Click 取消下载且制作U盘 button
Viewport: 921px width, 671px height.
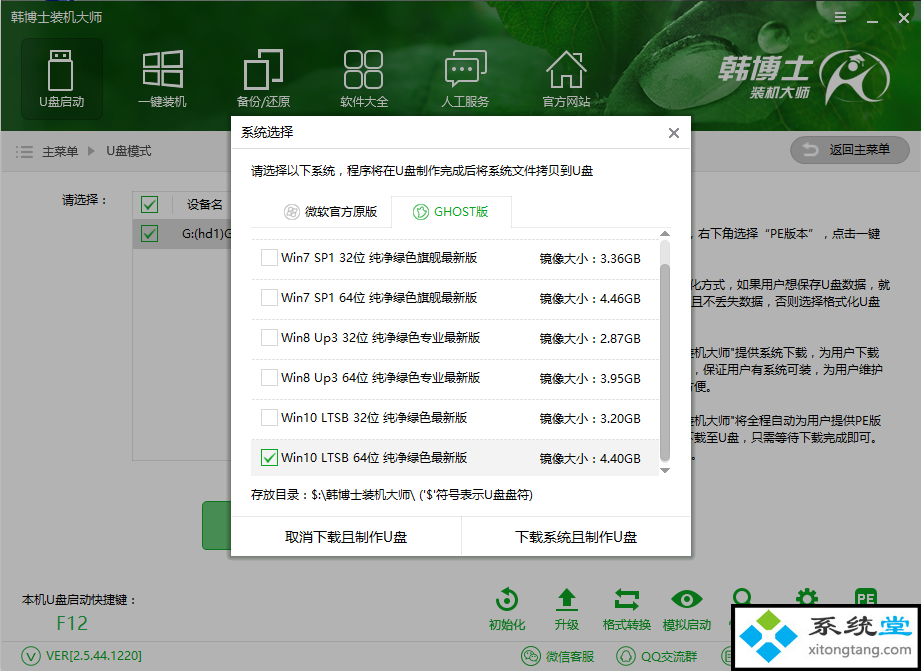(x=346, y=537)
